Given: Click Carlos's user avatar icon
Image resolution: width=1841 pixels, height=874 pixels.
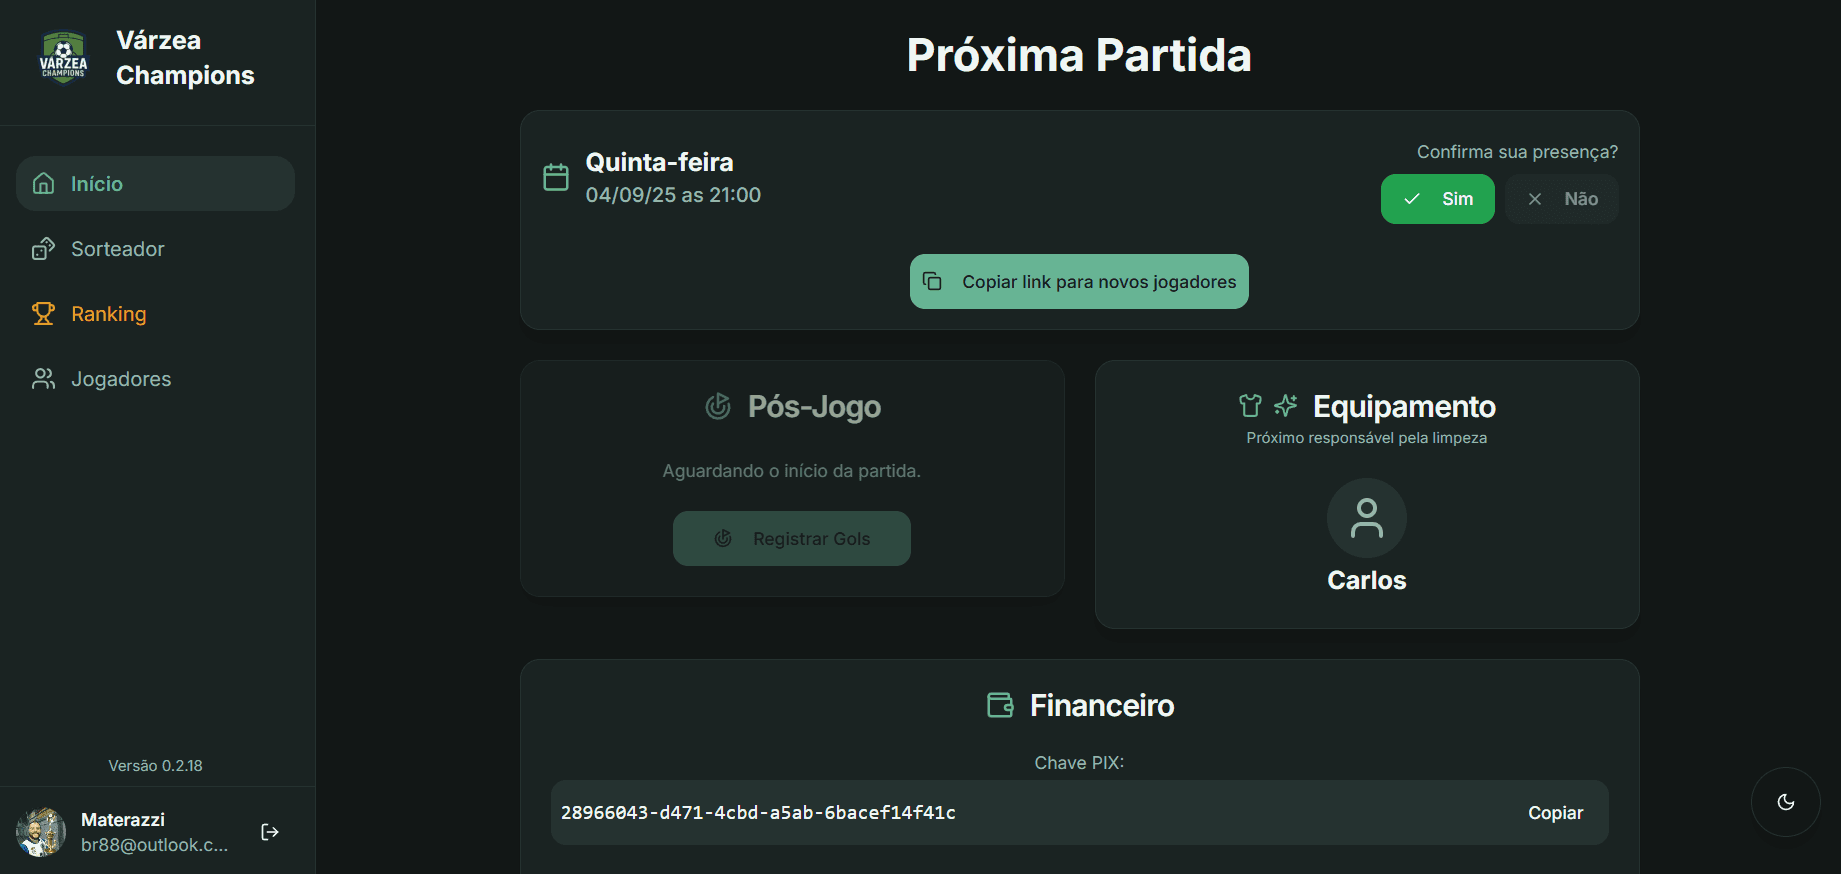Looking at the screenshot, I should (1367, 518).
